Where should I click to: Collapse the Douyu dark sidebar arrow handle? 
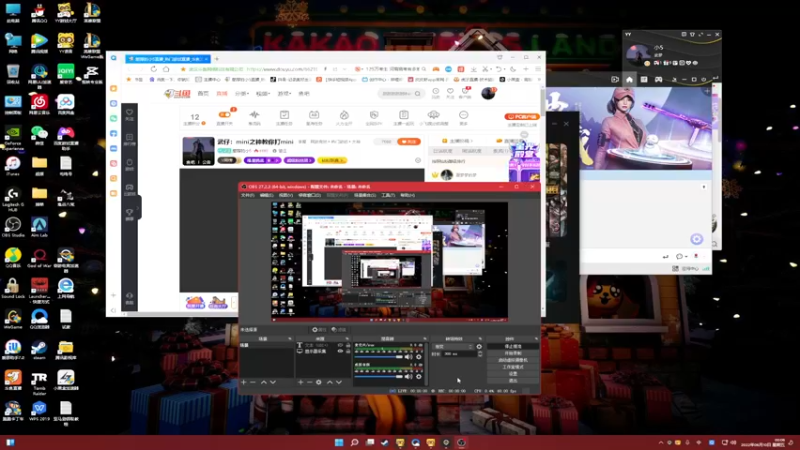click(138, 207)
